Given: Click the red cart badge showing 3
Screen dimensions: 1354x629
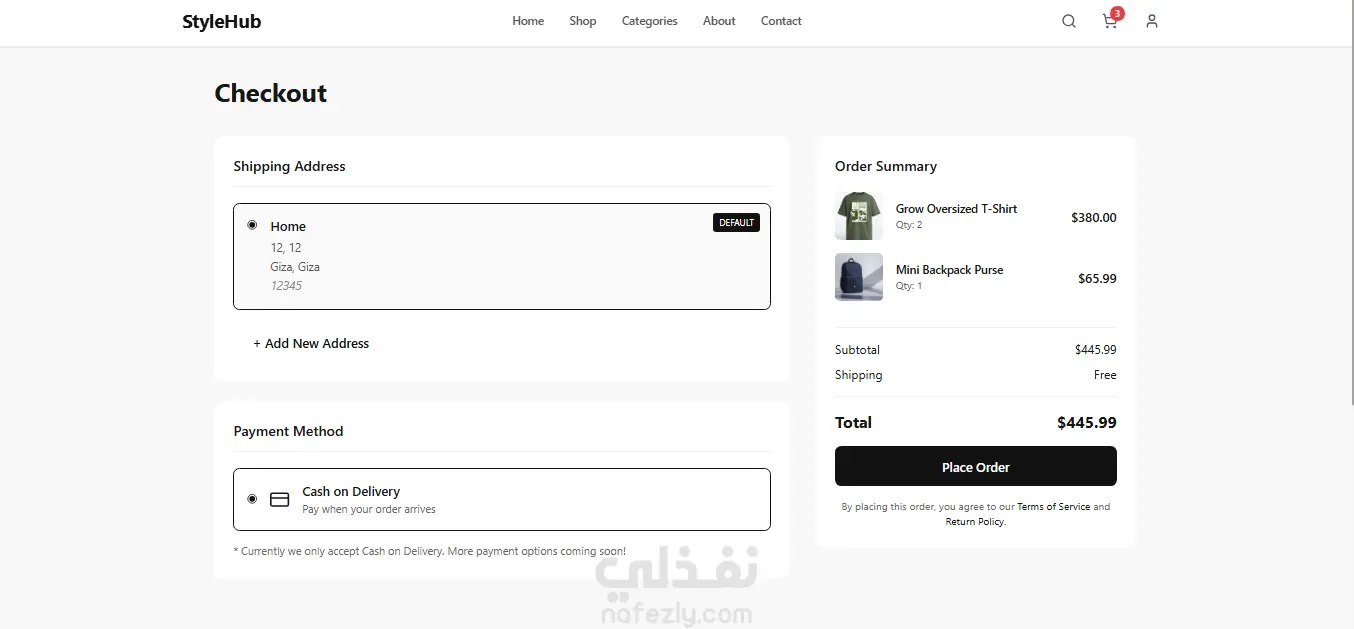Looking at the screenshot, I should tap(1117, 13).
